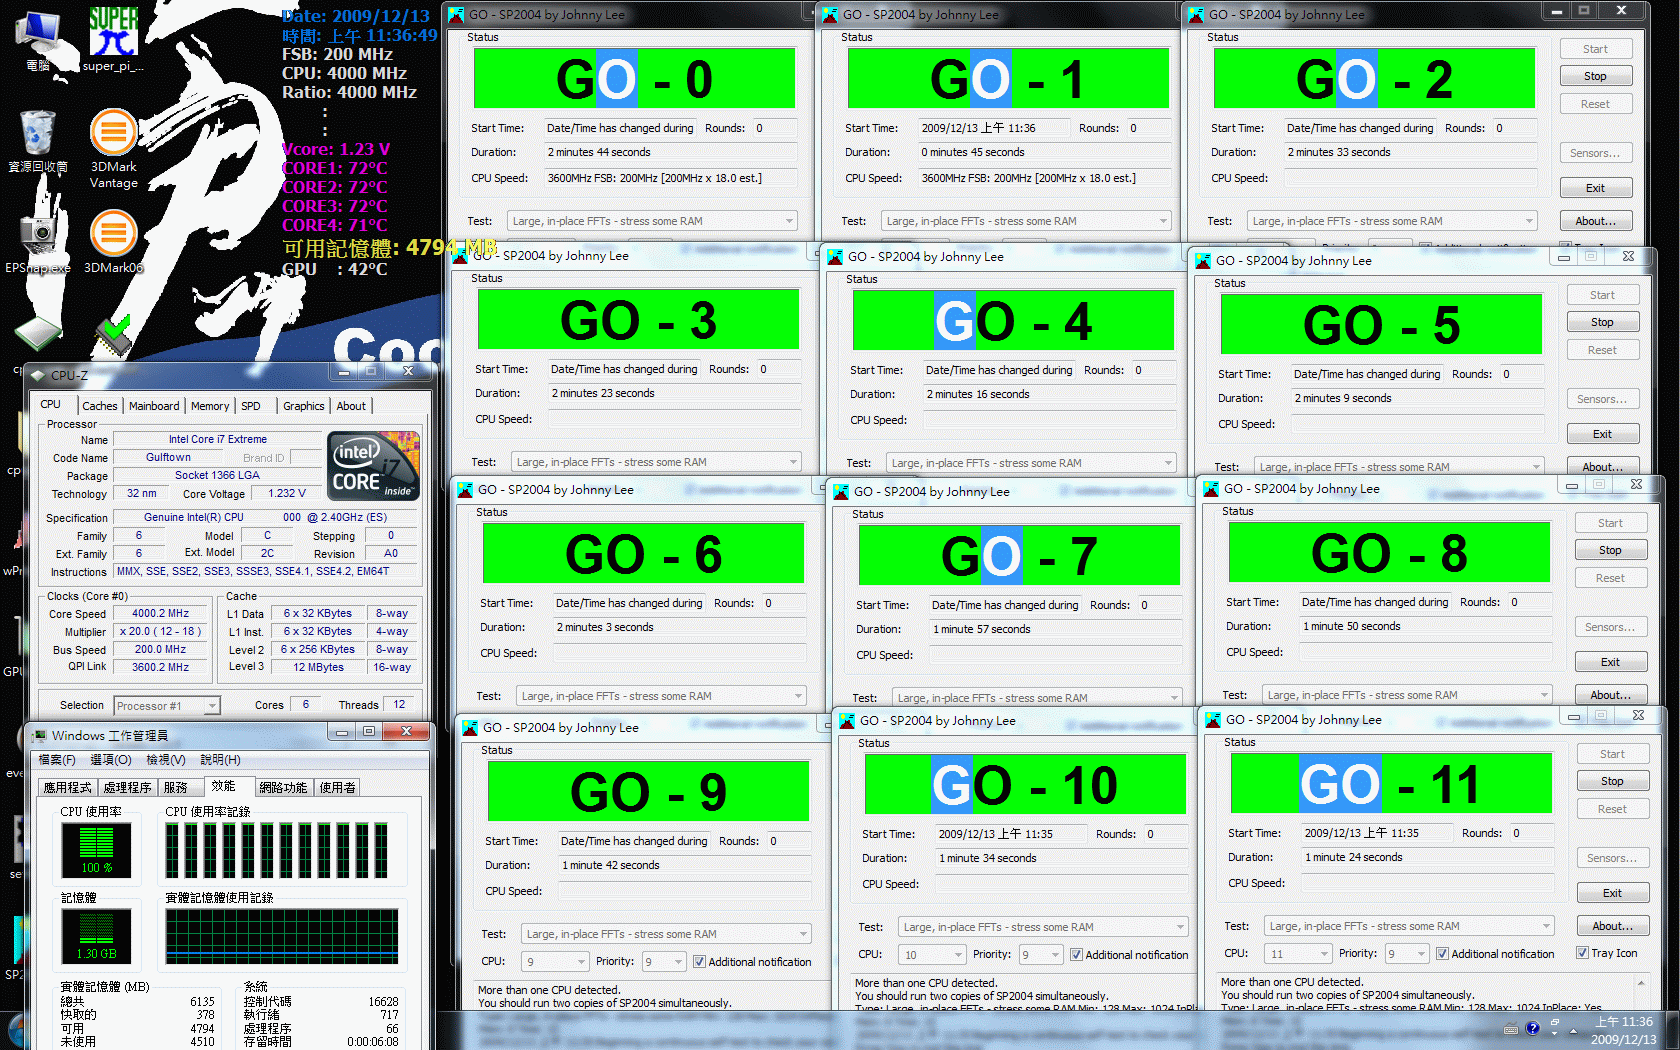The height and width of the screenshot is (1050, 1680).
Task: Open the Test dropdown in GO-6 window
Action: click(x=662, y=696)
